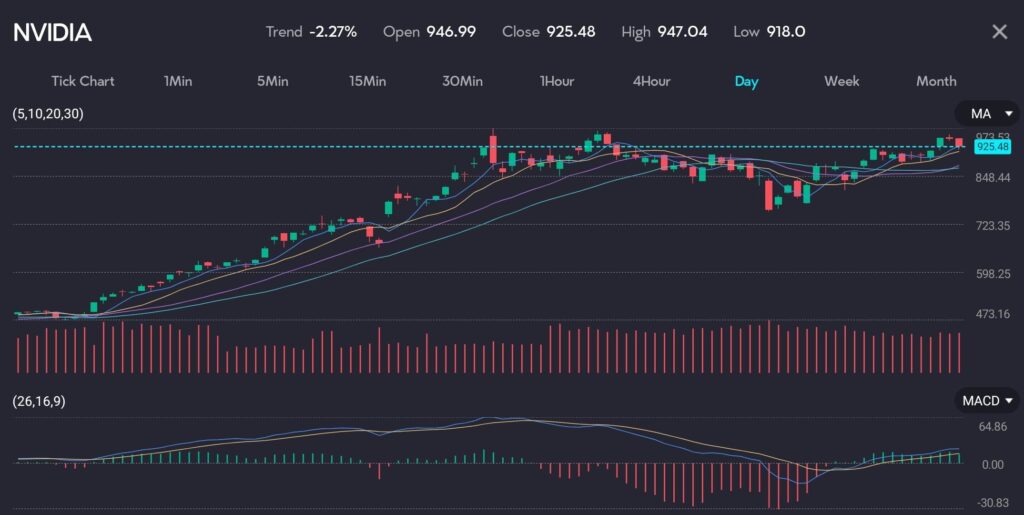
Task: Select the Day timeframe
Action: pyautogui.click(x=746, y=81)
